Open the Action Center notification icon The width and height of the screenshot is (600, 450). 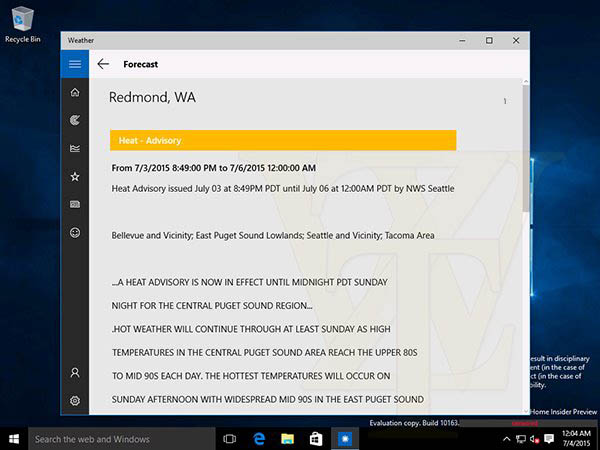(549, 439)
